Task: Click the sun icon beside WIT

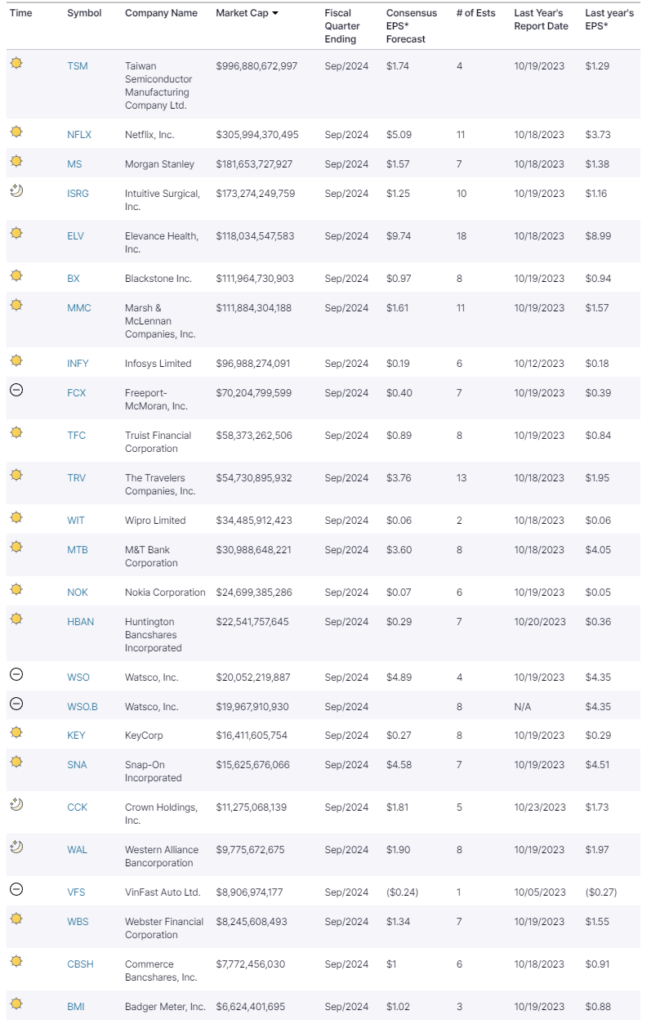Action: (16, 517)
